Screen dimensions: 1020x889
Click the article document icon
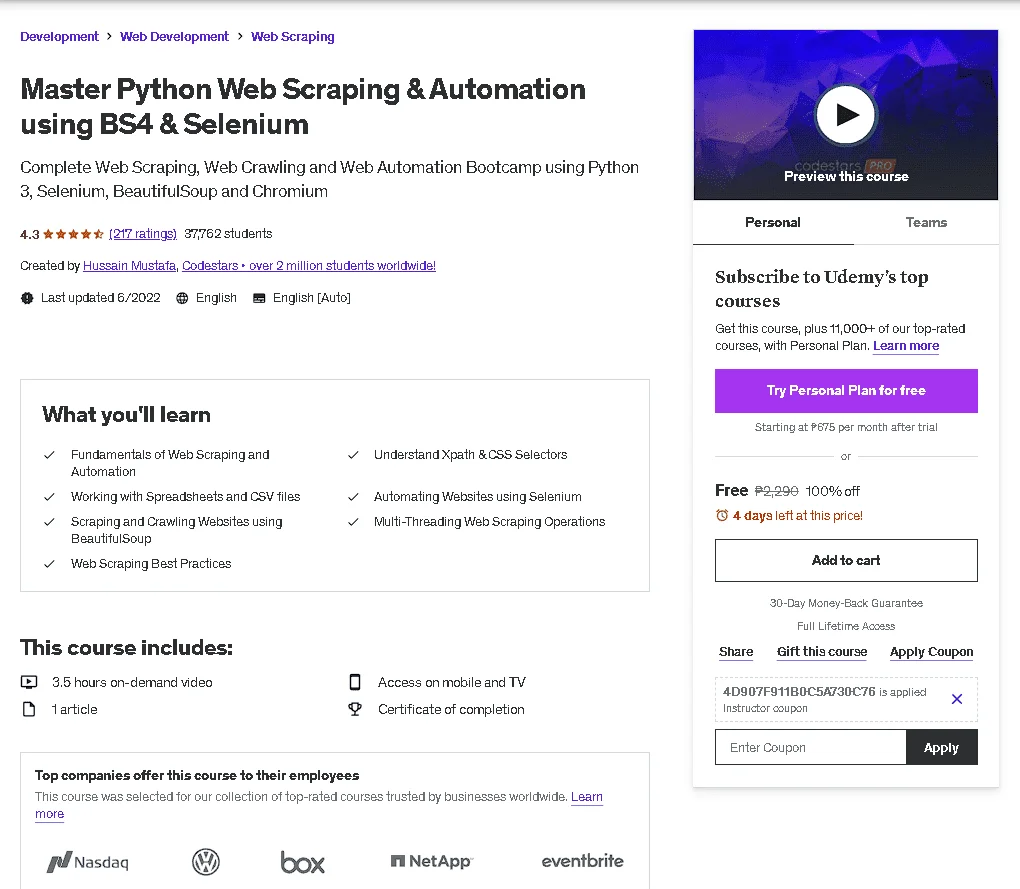29,709
